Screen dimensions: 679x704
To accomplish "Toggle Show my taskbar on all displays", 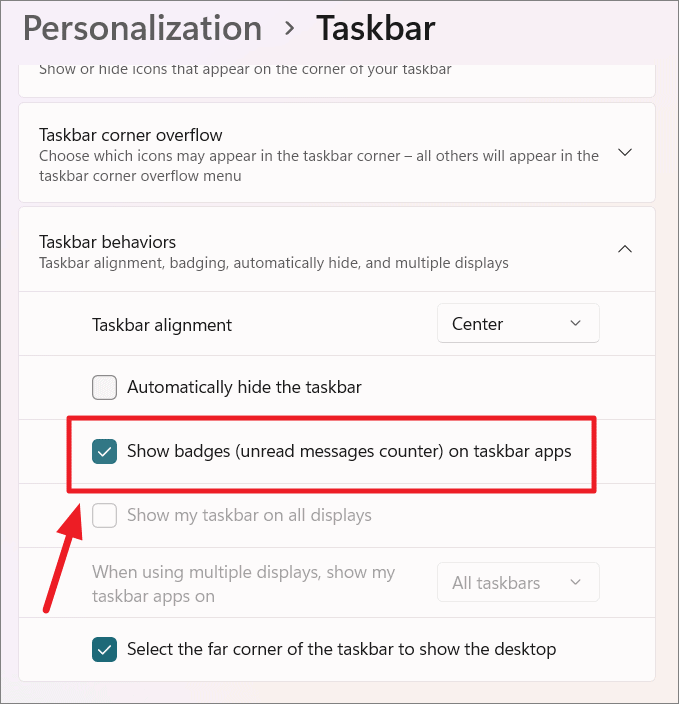I will pyautogui.click(x=104, y=515).
